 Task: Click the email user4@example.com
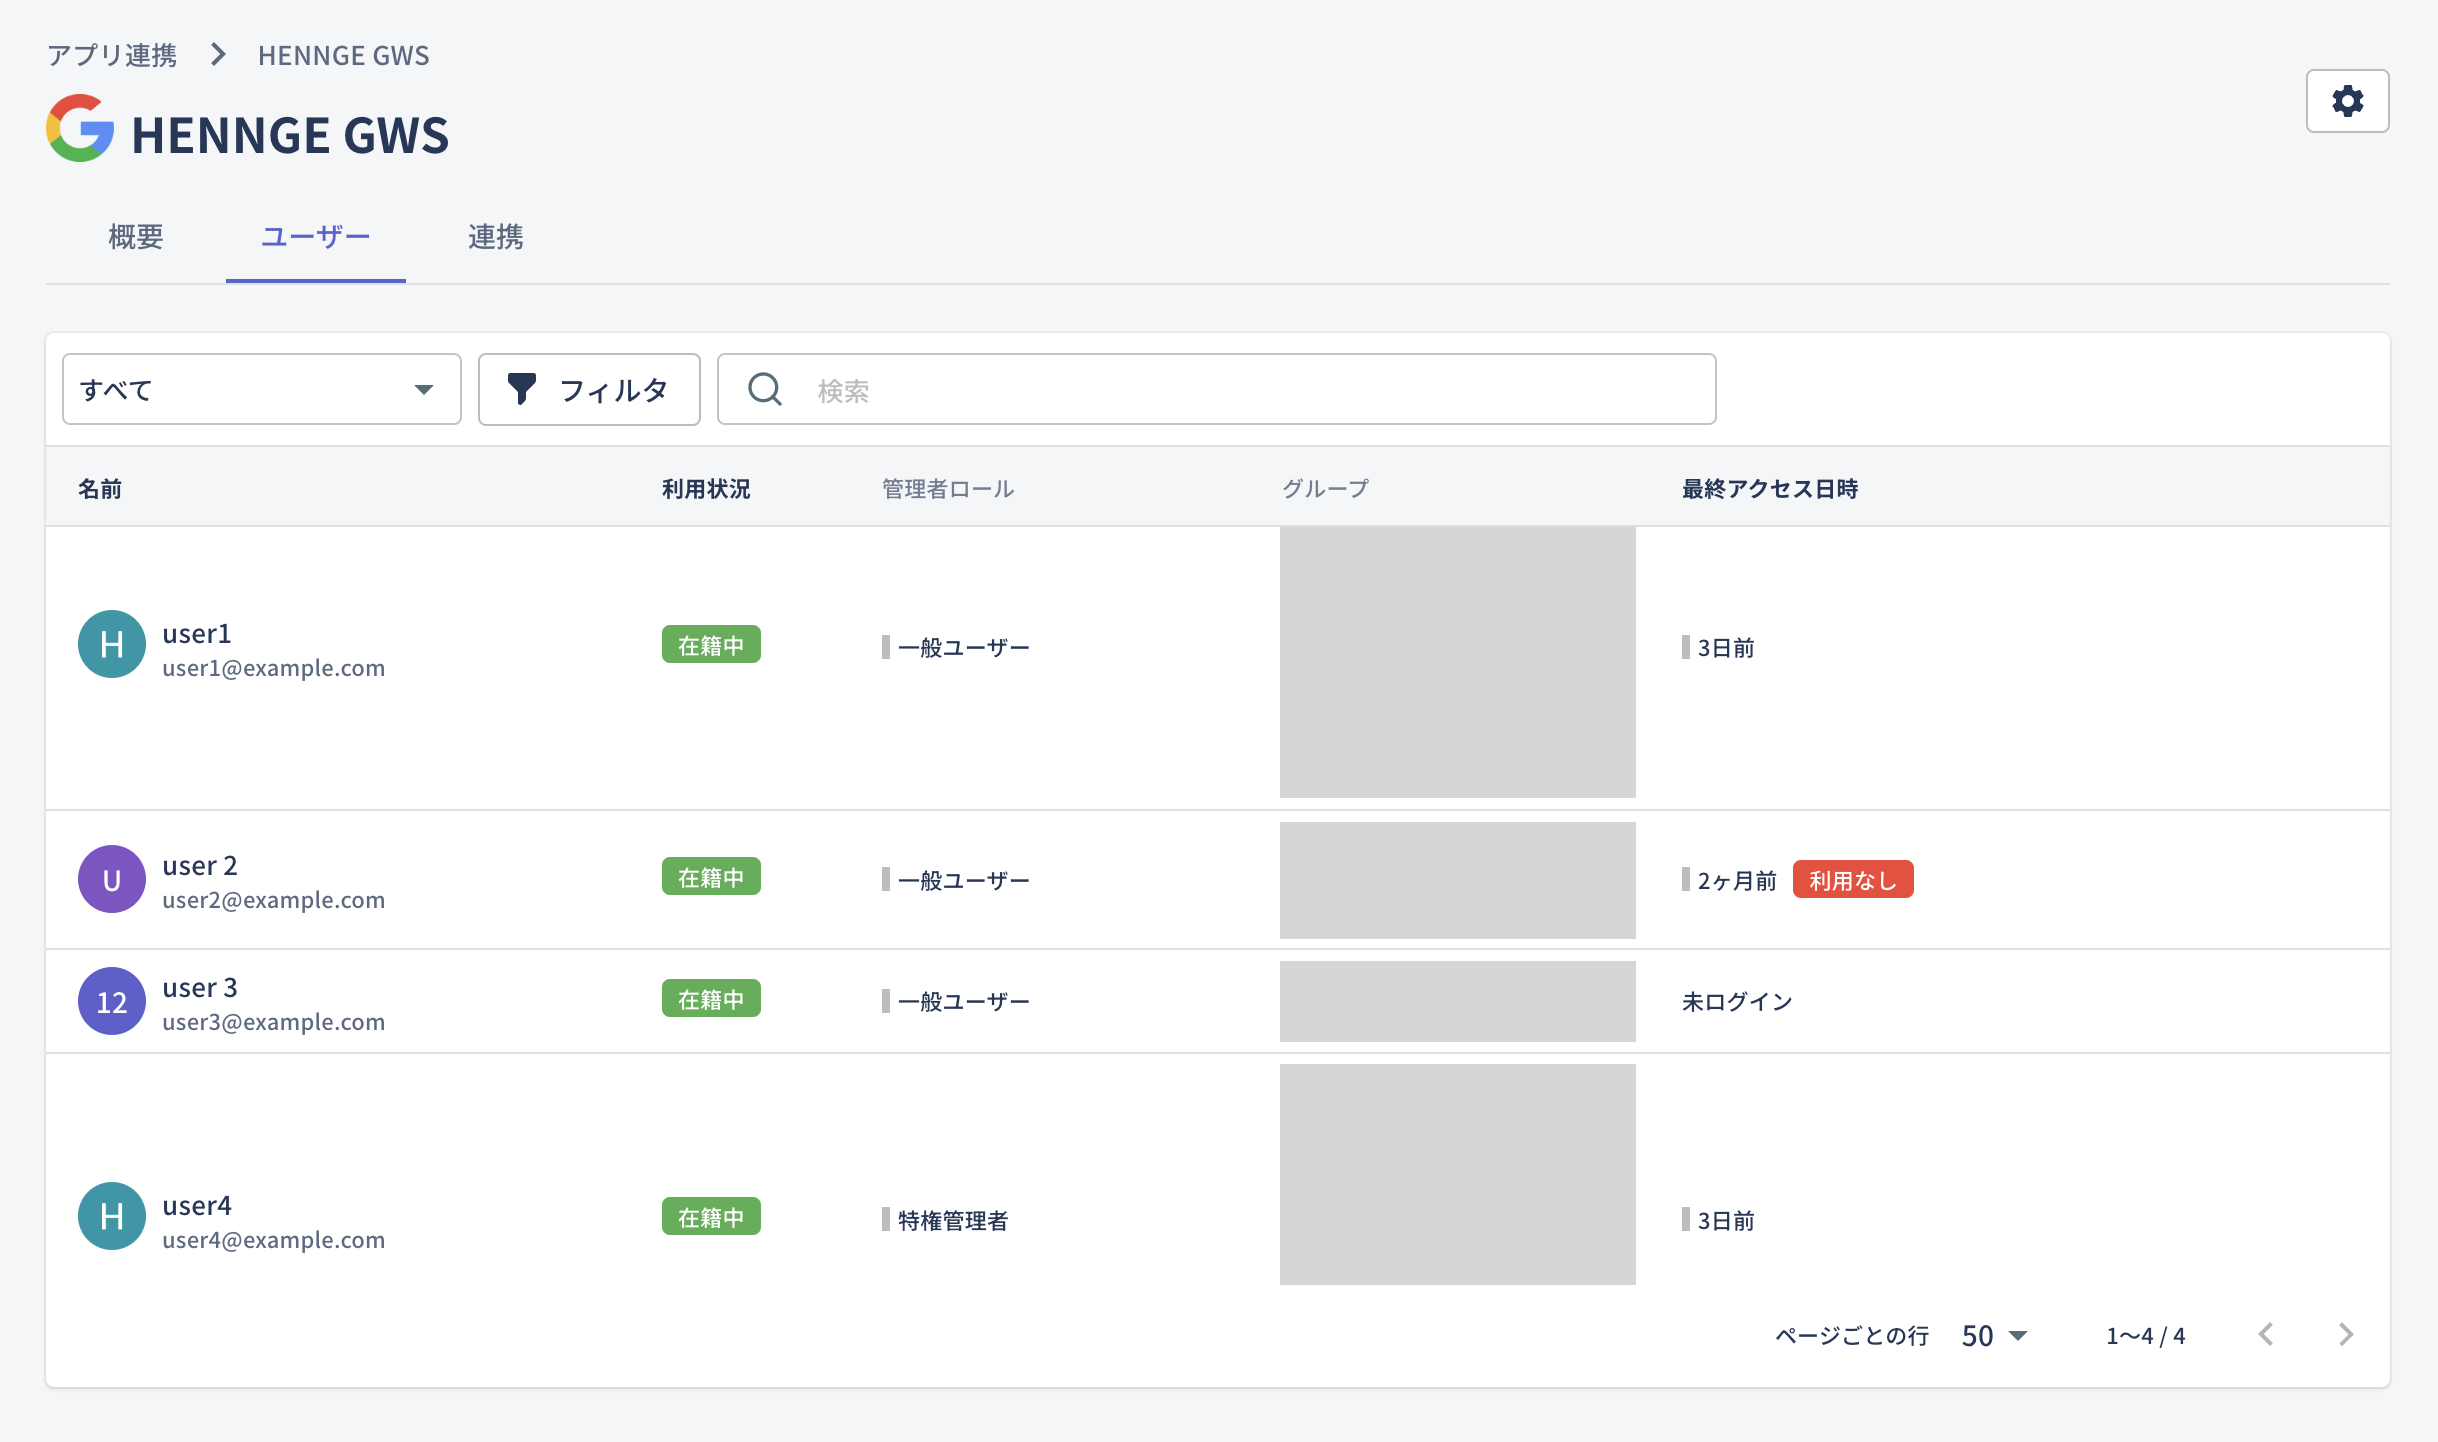click(274, 1240)
